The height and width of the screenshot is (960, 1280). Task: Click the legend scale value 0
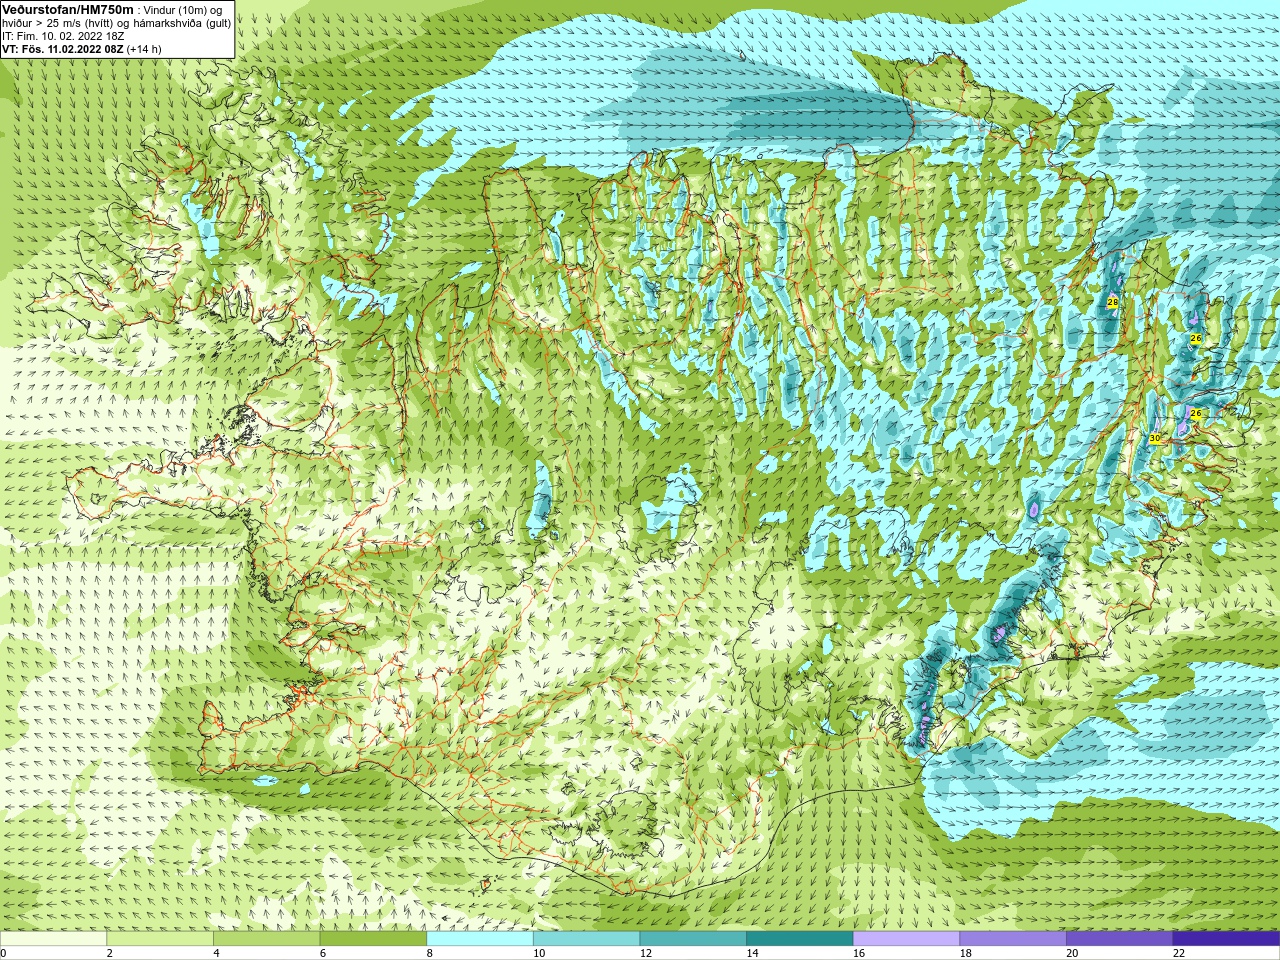[4, 953]
